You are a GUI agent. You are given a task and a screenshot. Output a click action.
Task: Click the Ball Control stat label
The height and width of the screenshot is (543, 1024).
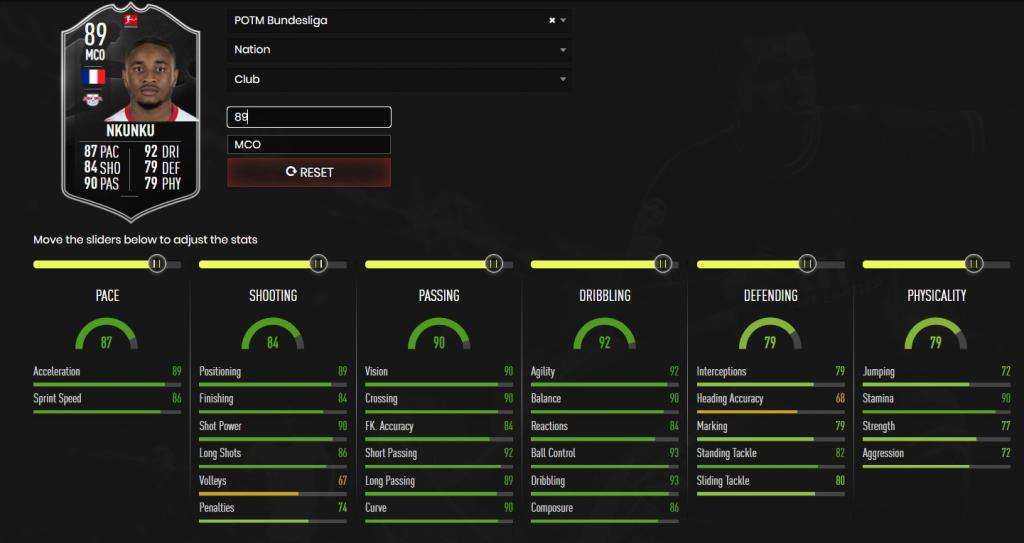tap(553, 453)
